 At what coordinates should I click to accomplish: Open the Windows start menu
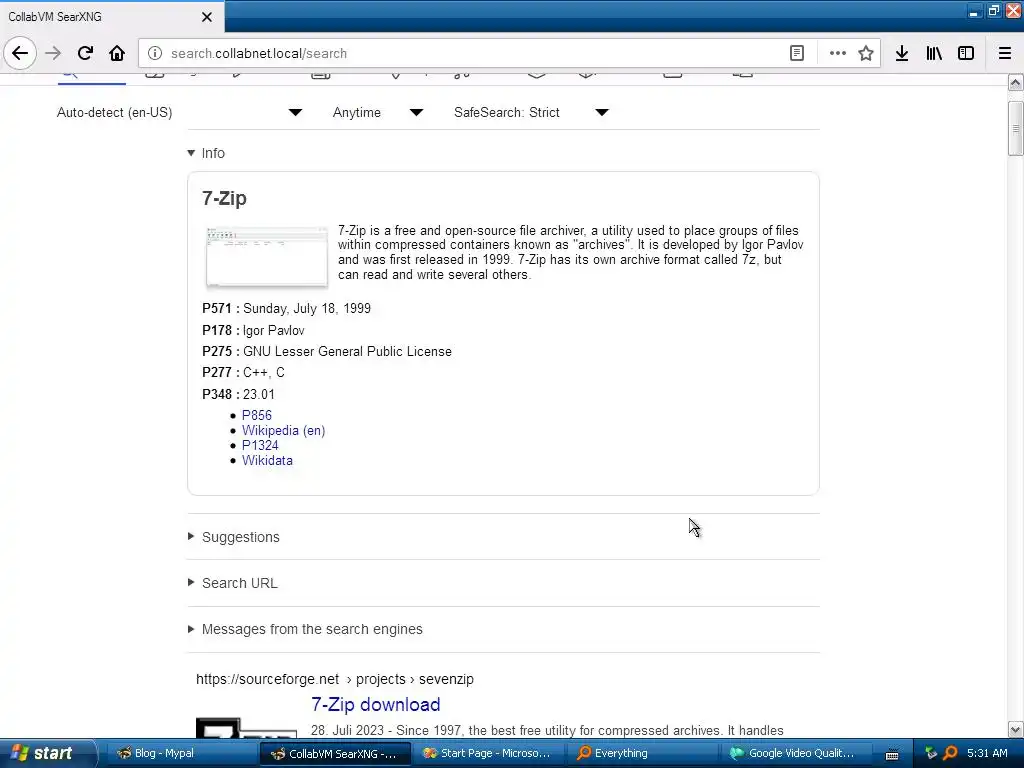coord(48,753)
